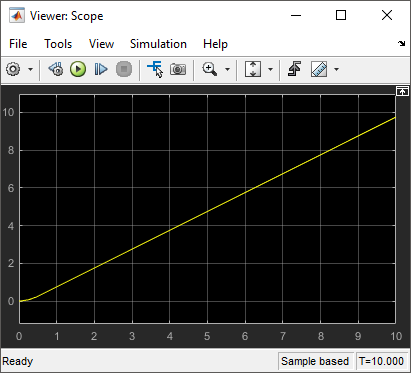Minimize the Scope window
The height and width of the screenshot is (373, 411).
296,15
